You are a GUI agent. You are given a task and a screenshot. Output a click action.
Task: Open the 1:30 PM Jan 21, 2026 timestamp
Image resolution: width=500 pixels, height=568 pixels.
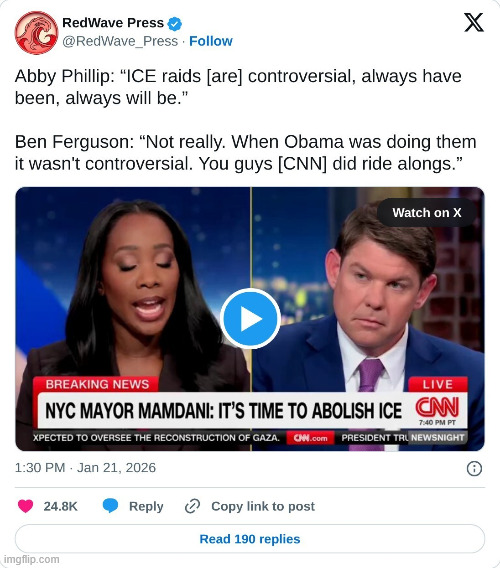point(85,468)
